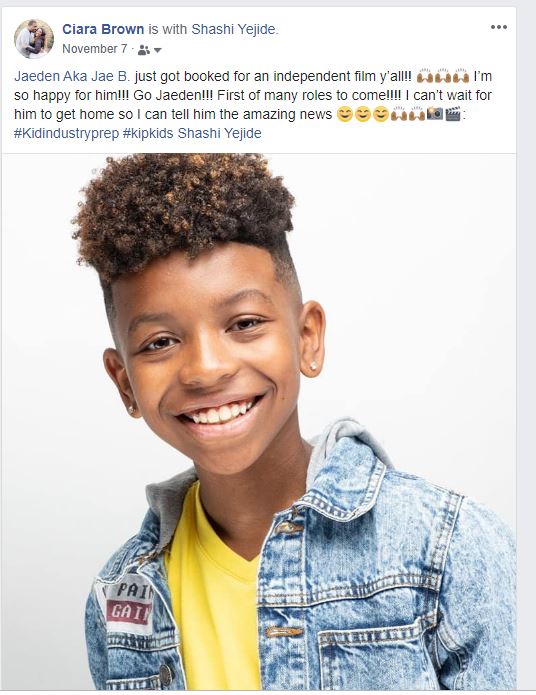
Task: Follow the #Kidindustryprep hashtag
Action: (x=67, y=133)
